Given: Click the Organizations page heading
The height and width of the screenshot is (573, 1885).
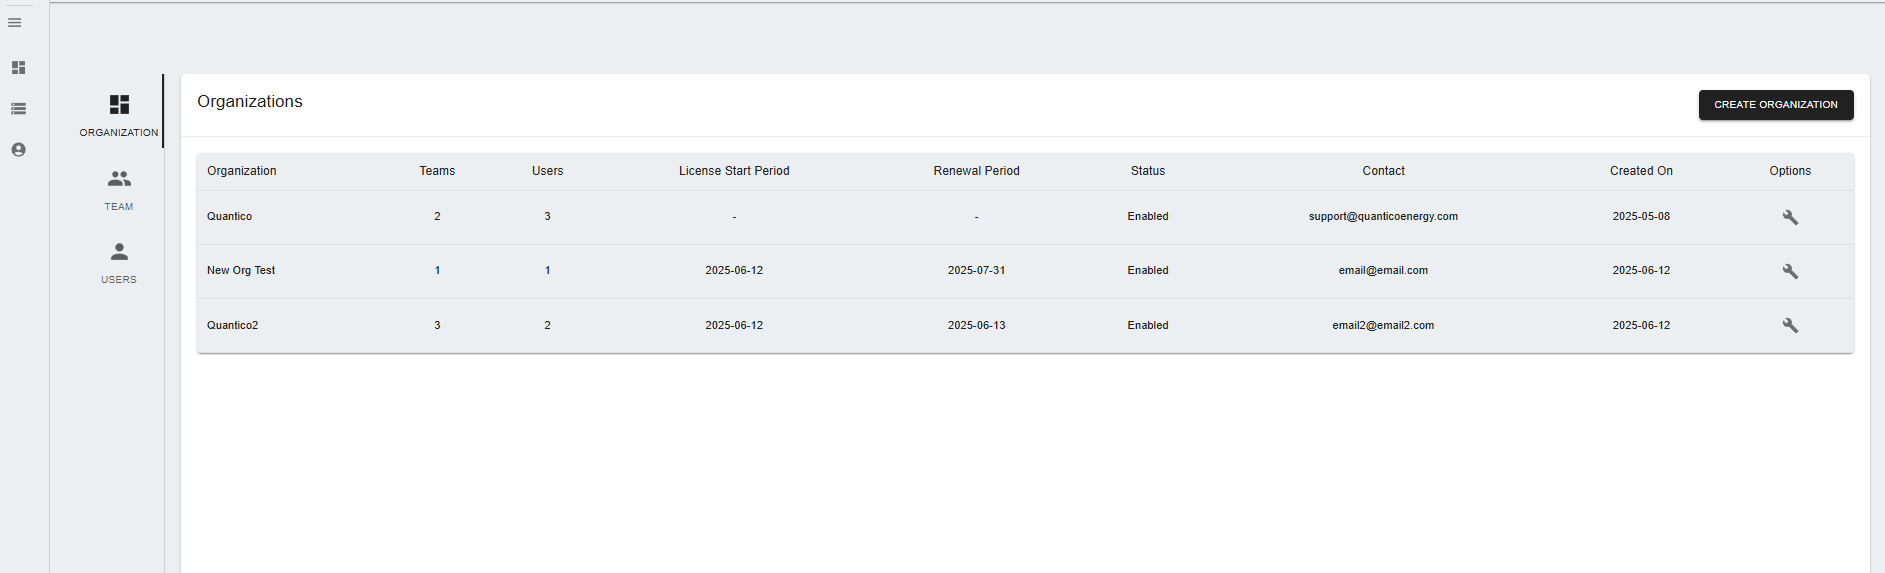Looking at the screenshot, I should pyautogui.click(x=250, y=102).
